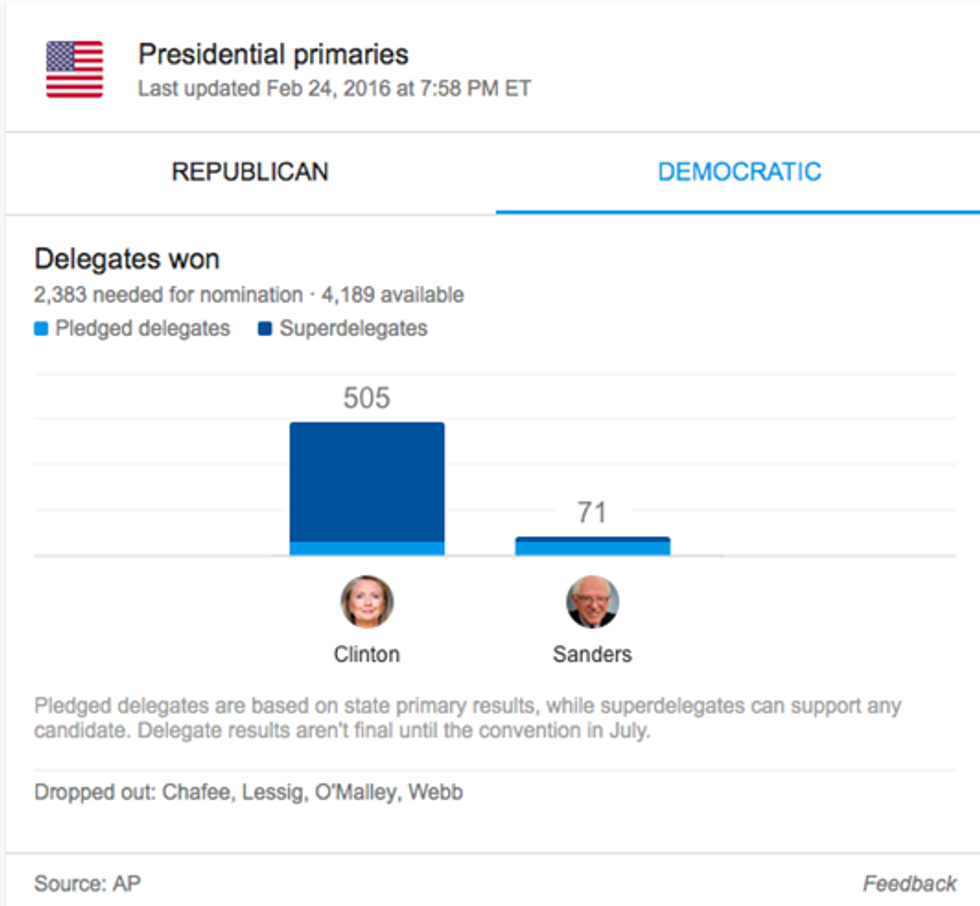Click the Clinton name label
The width and height of the screenshot is (980, 906).
click(x=367, y=655)
